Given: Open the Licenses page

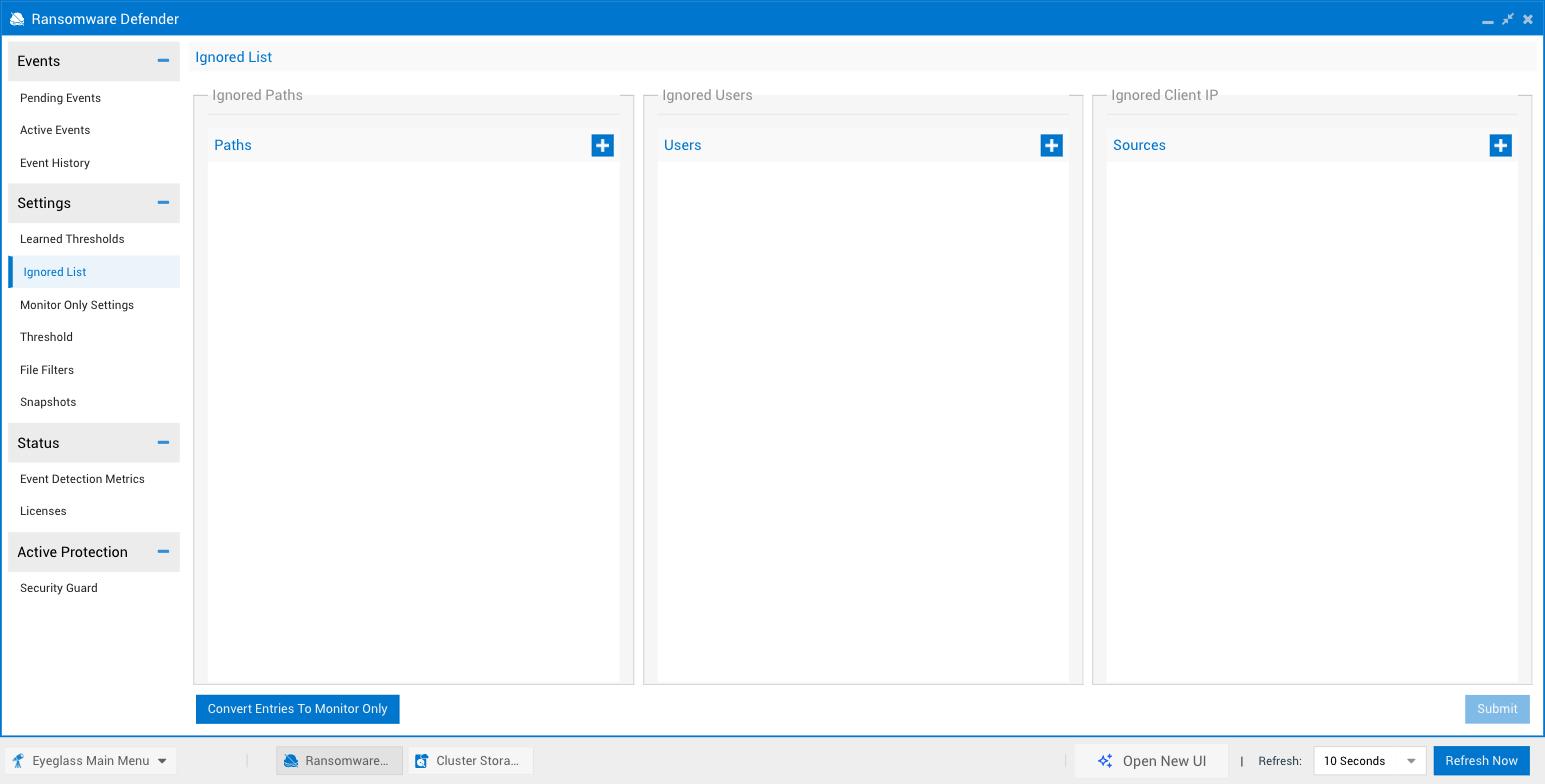Looking at the screenshot, I should (x=43, y=511).
